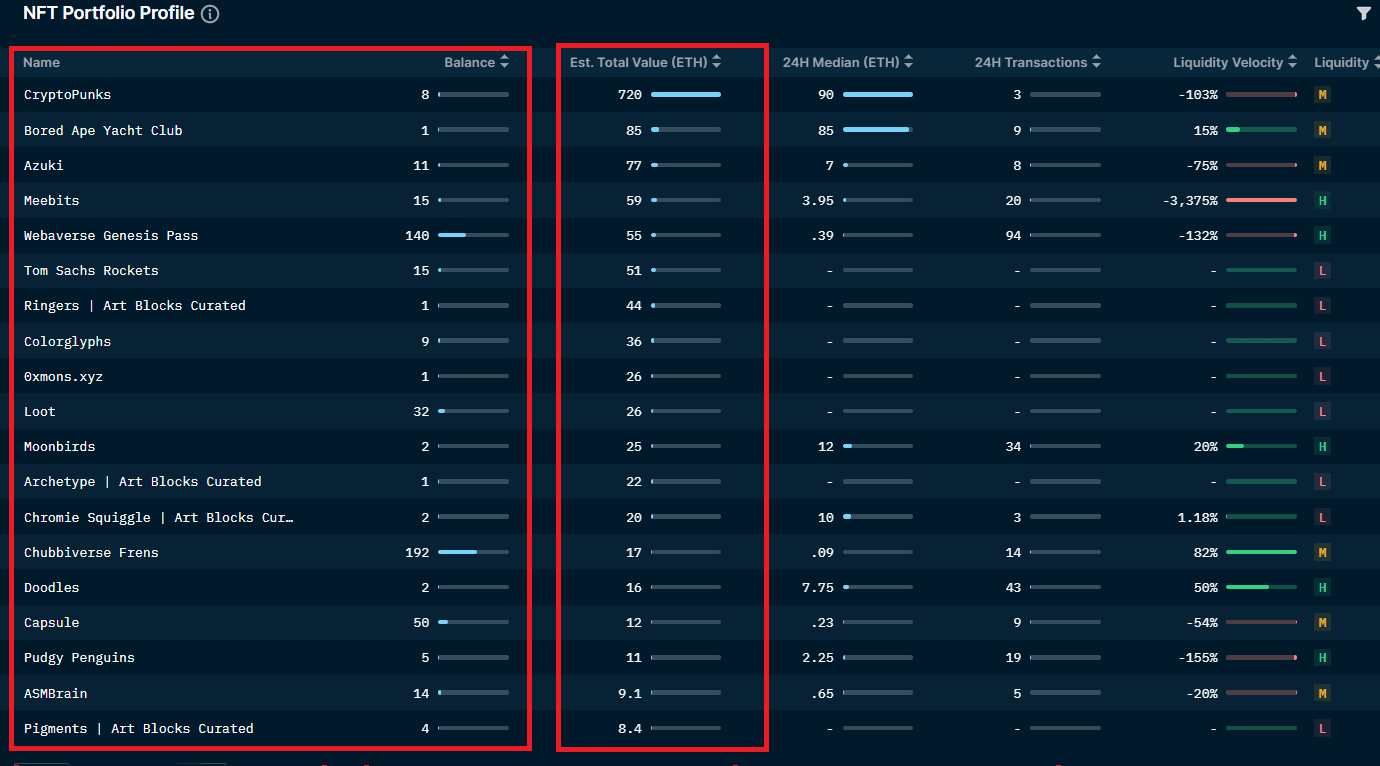Select the truncated Chromie Squiggle name

(159, 517)
